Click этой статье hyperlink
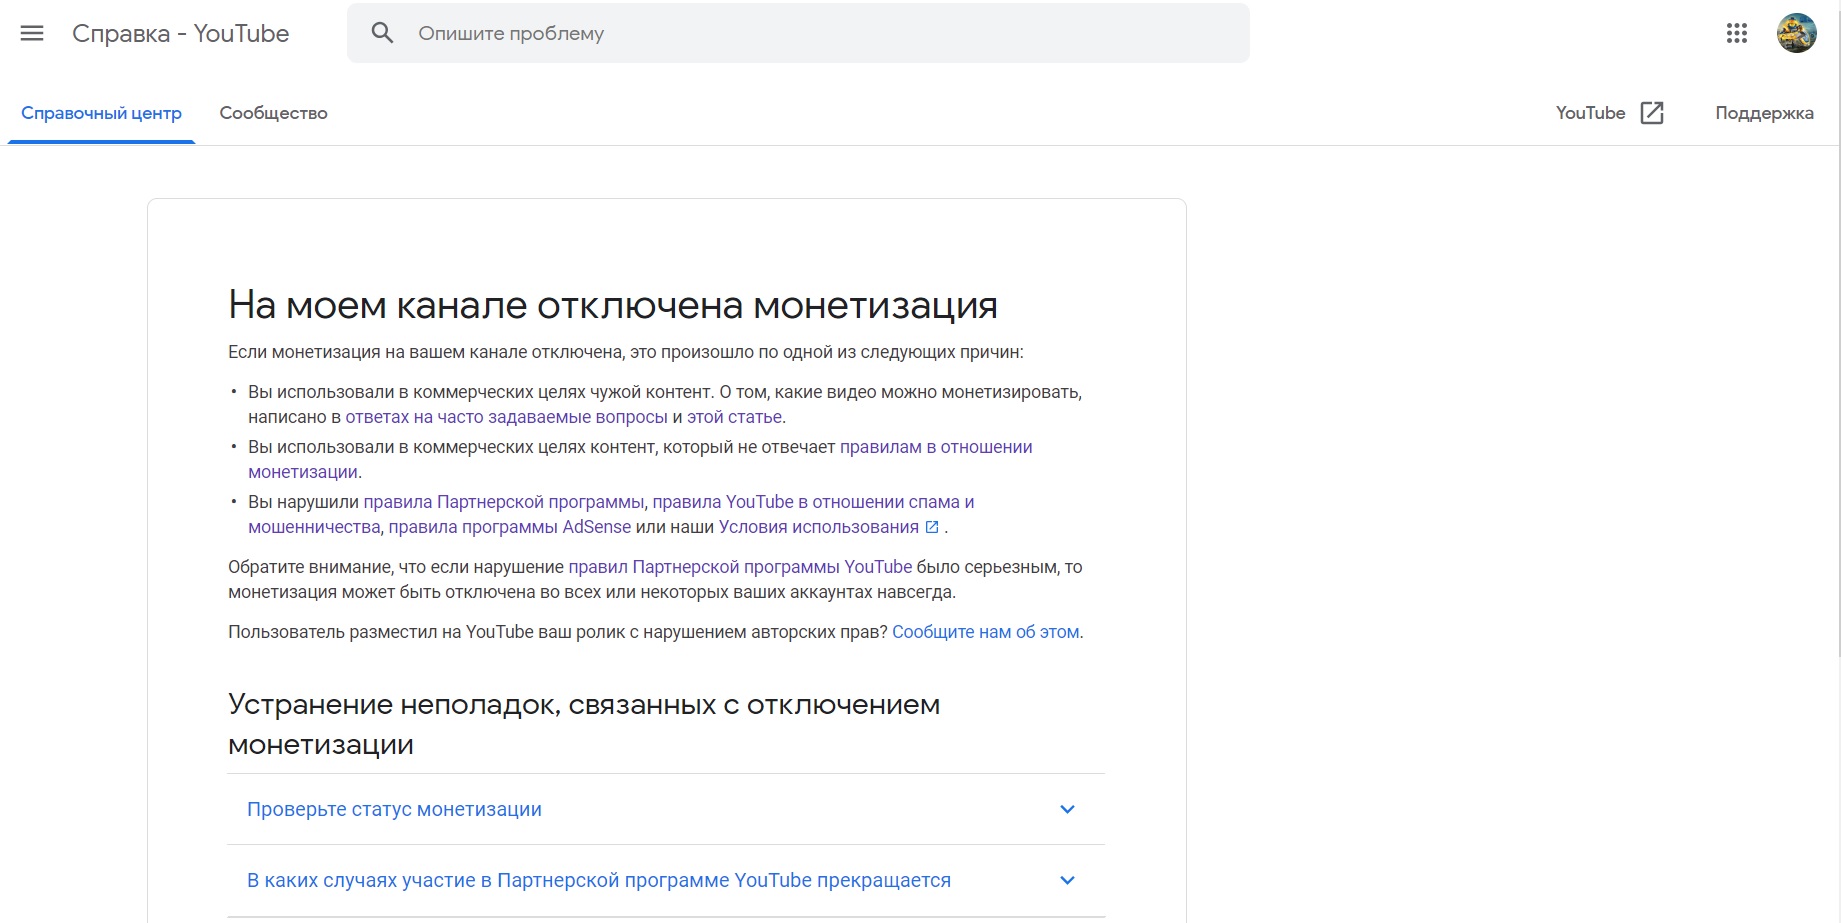 [x=739, y=416]
